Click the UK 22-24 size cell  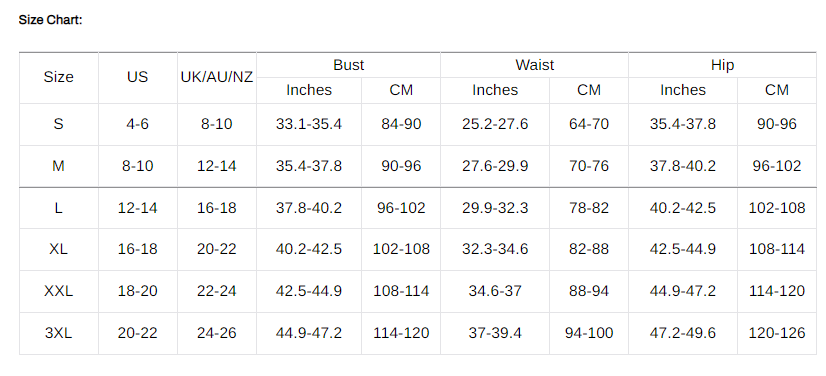pyautogui.click(x=217, y=291)
